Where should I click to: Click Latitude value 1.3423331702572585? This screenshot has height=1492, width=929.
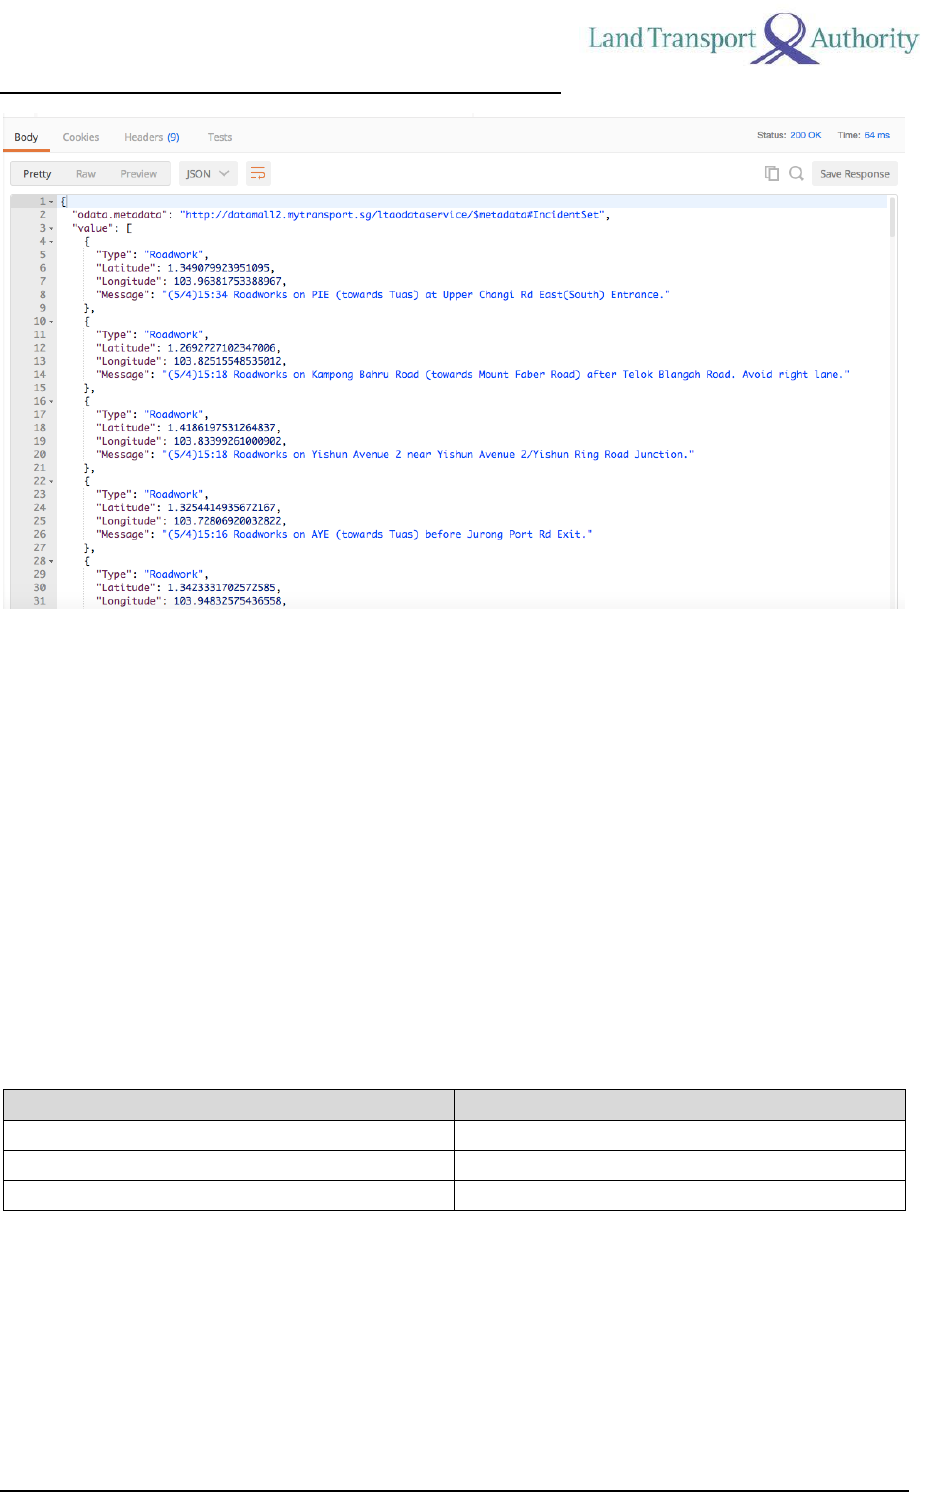click(x=223, y=588)
